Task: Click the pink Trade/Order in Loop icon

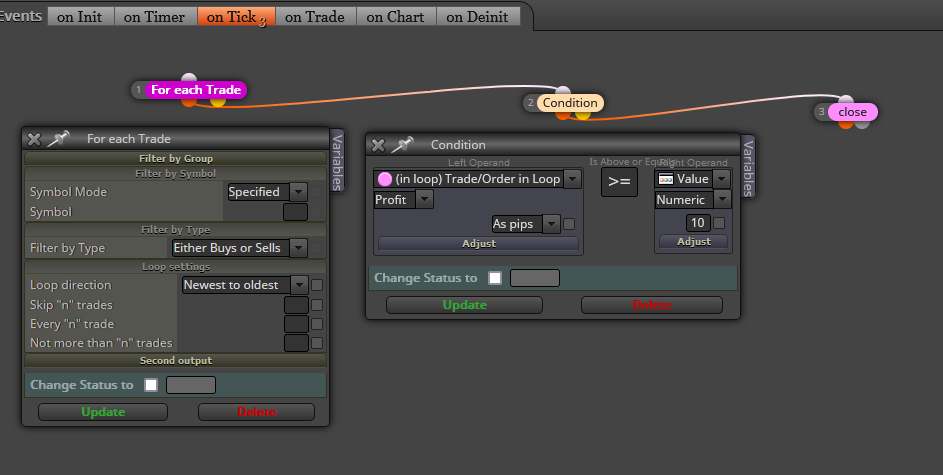Action: [385, 179]
